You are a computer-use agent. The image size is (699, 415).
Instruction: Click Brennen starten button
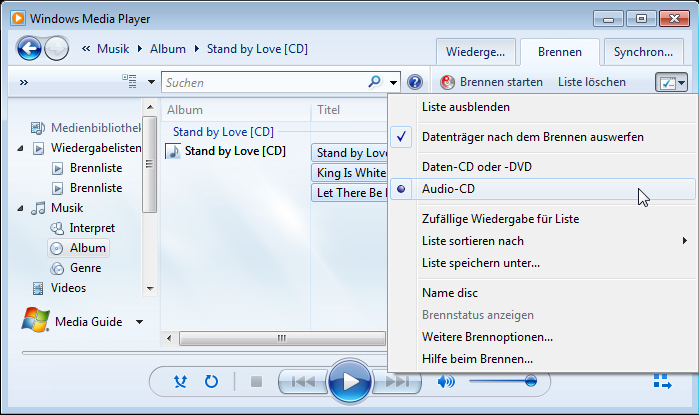point(491,82)
